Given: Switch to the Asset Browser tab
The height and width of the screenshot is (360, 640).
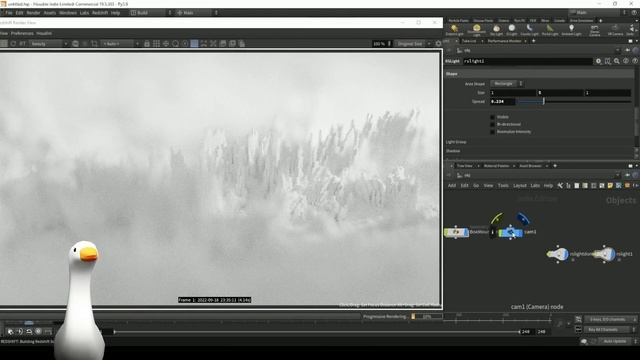Looking at the screenshot, I should pyautogui.click(x=530, y=166).
